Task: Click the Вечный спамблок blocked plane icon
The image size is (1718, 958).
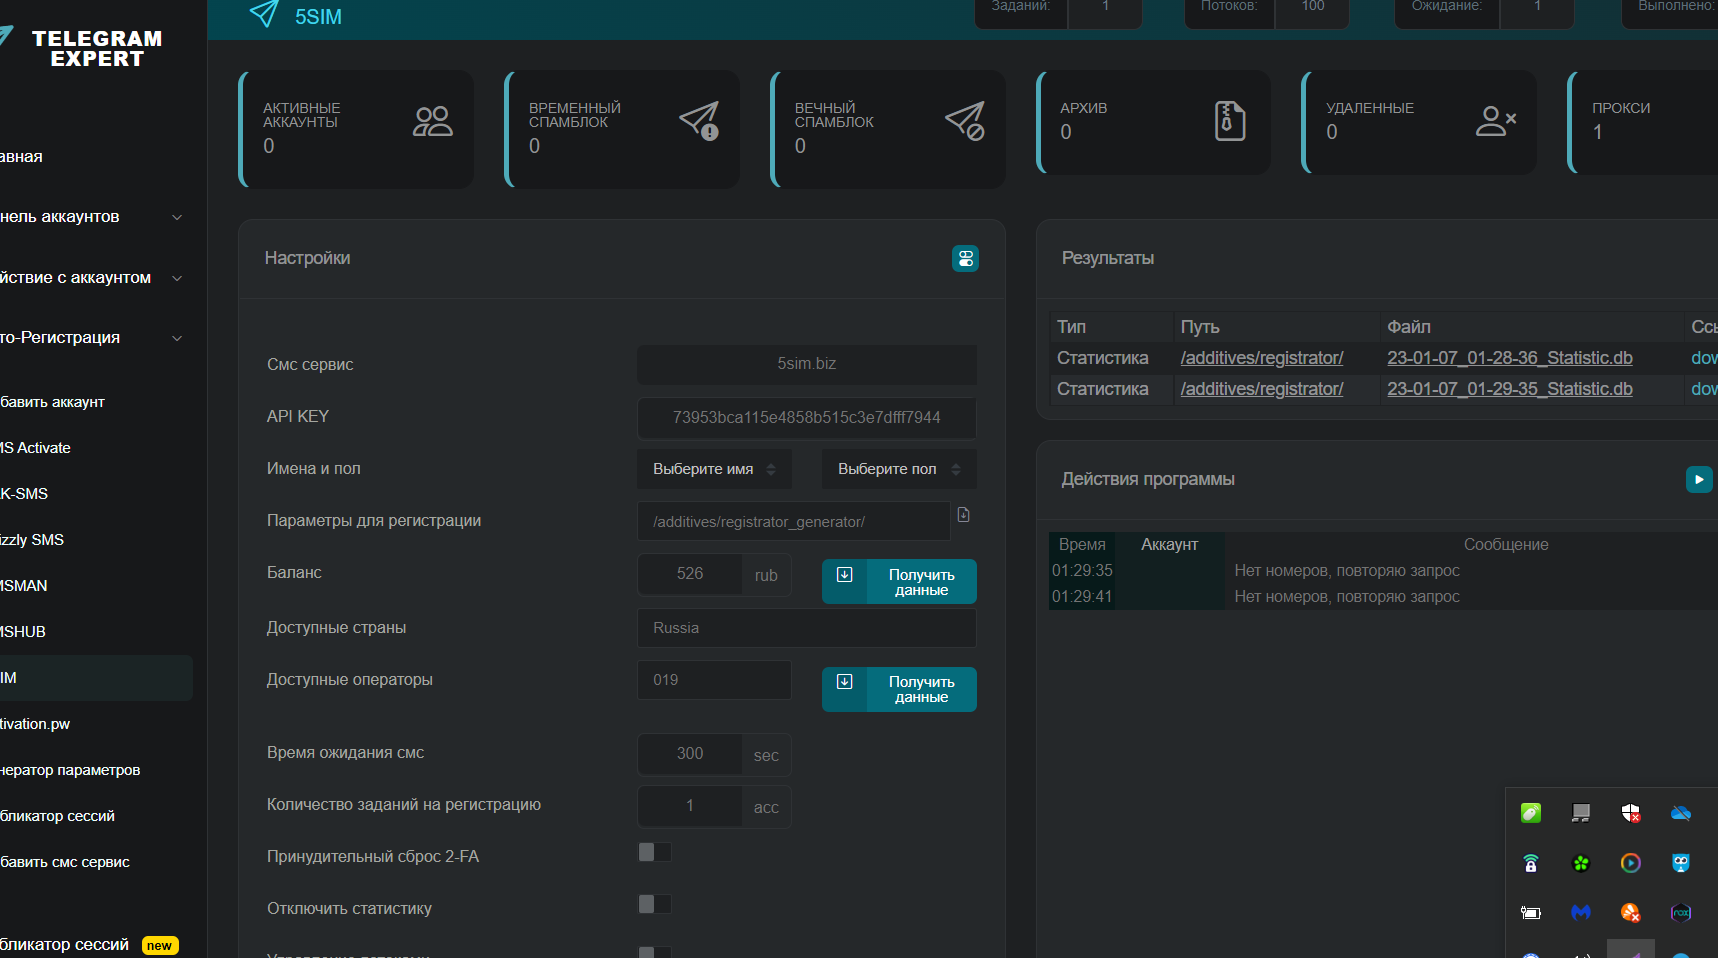Action: point(965,121)
